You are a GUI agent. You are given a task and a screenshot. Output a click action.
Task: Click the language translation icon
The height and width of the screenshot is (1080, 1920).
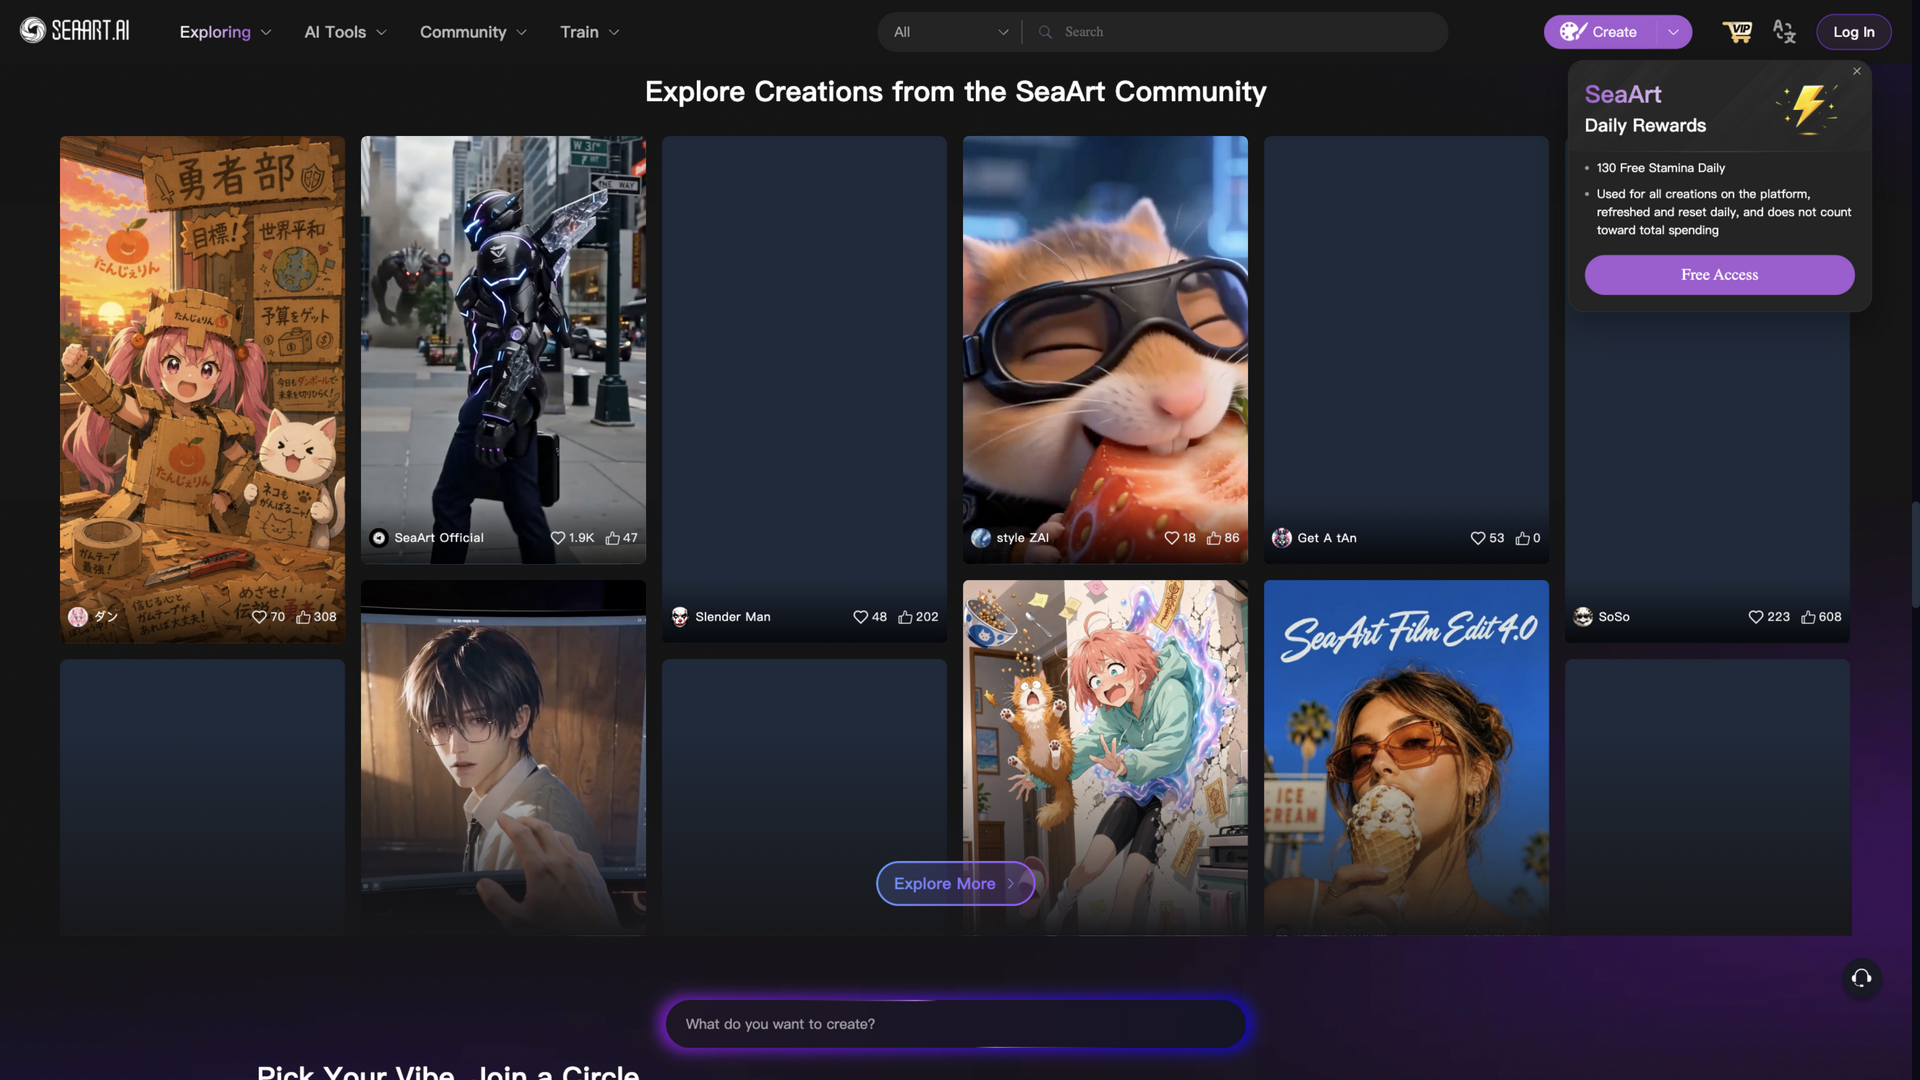click(x=1785, y=32)
